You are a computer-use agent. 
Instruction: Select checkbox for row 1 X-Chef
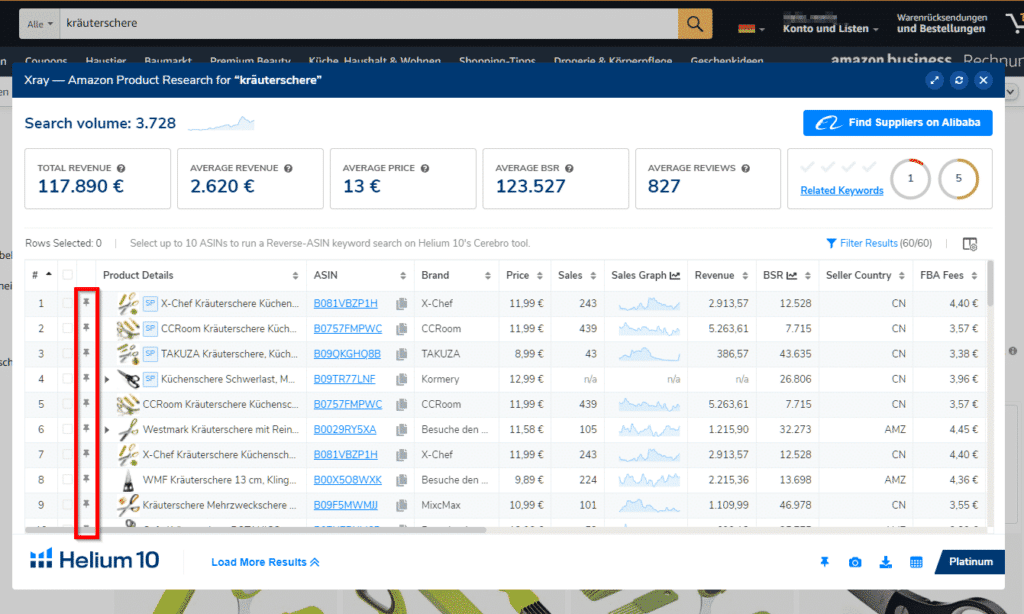tap(67, 303)
